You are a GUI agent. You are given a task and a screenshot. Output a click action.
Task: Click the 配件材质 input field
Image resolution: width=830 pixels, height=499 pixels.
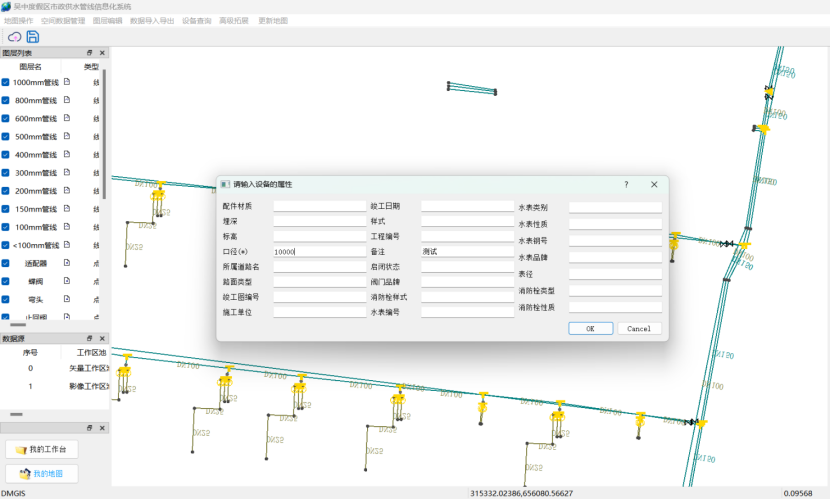(x=319, y=206)
